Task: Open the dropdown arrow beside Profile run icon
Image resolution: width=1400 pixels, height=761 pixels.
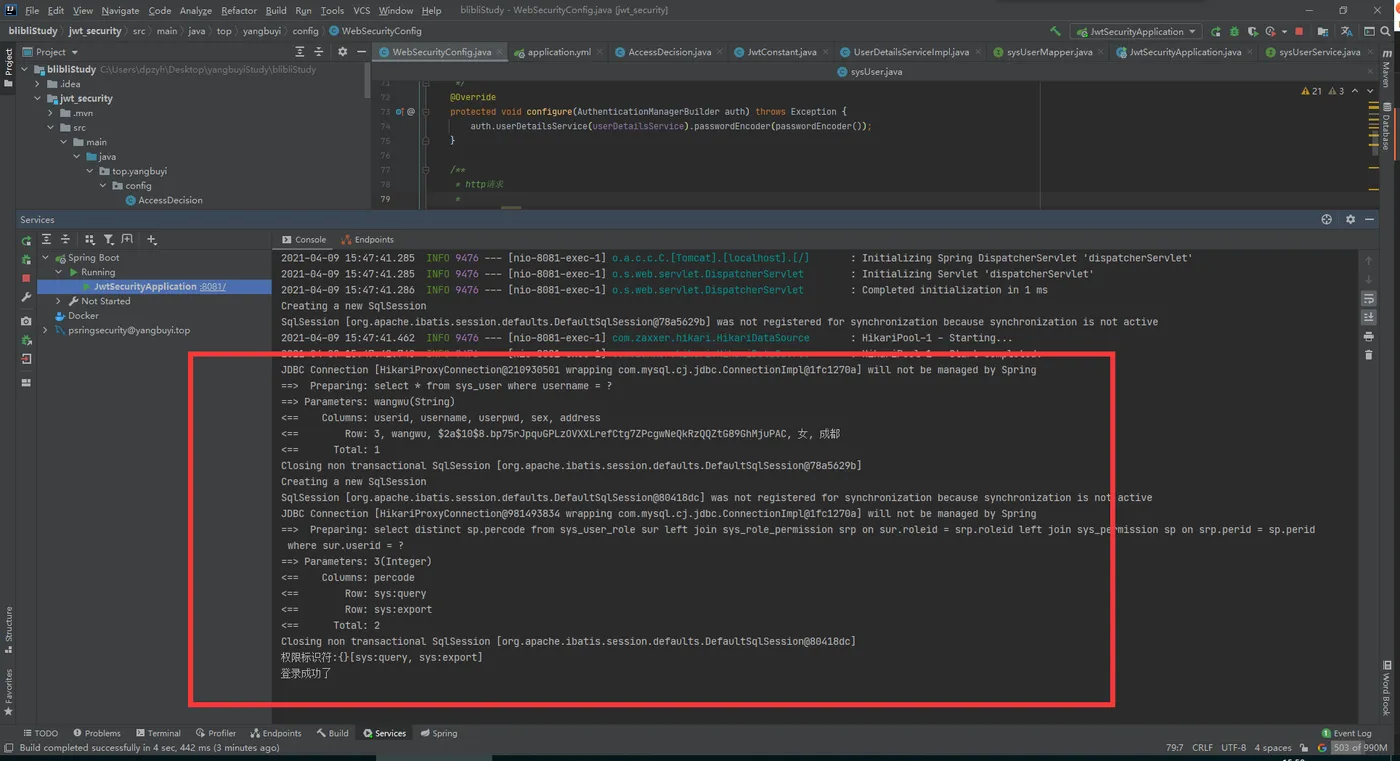Action: click(x=1284, y=32)
